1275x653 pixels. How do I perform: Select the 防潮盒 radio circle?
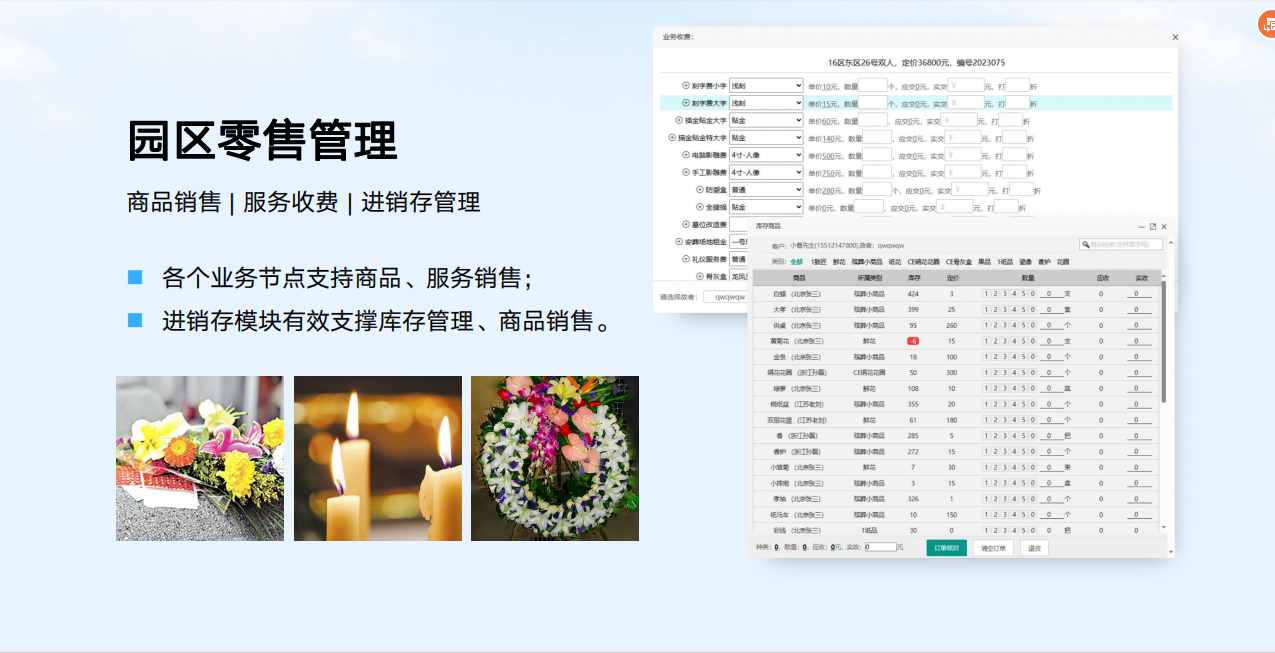click(700, 189)
